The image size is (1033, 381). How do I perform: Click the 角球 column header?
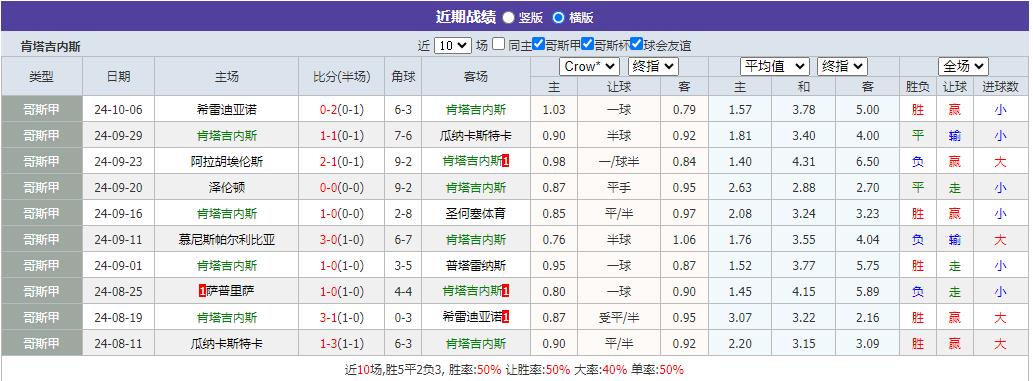(x=403, y=76)
